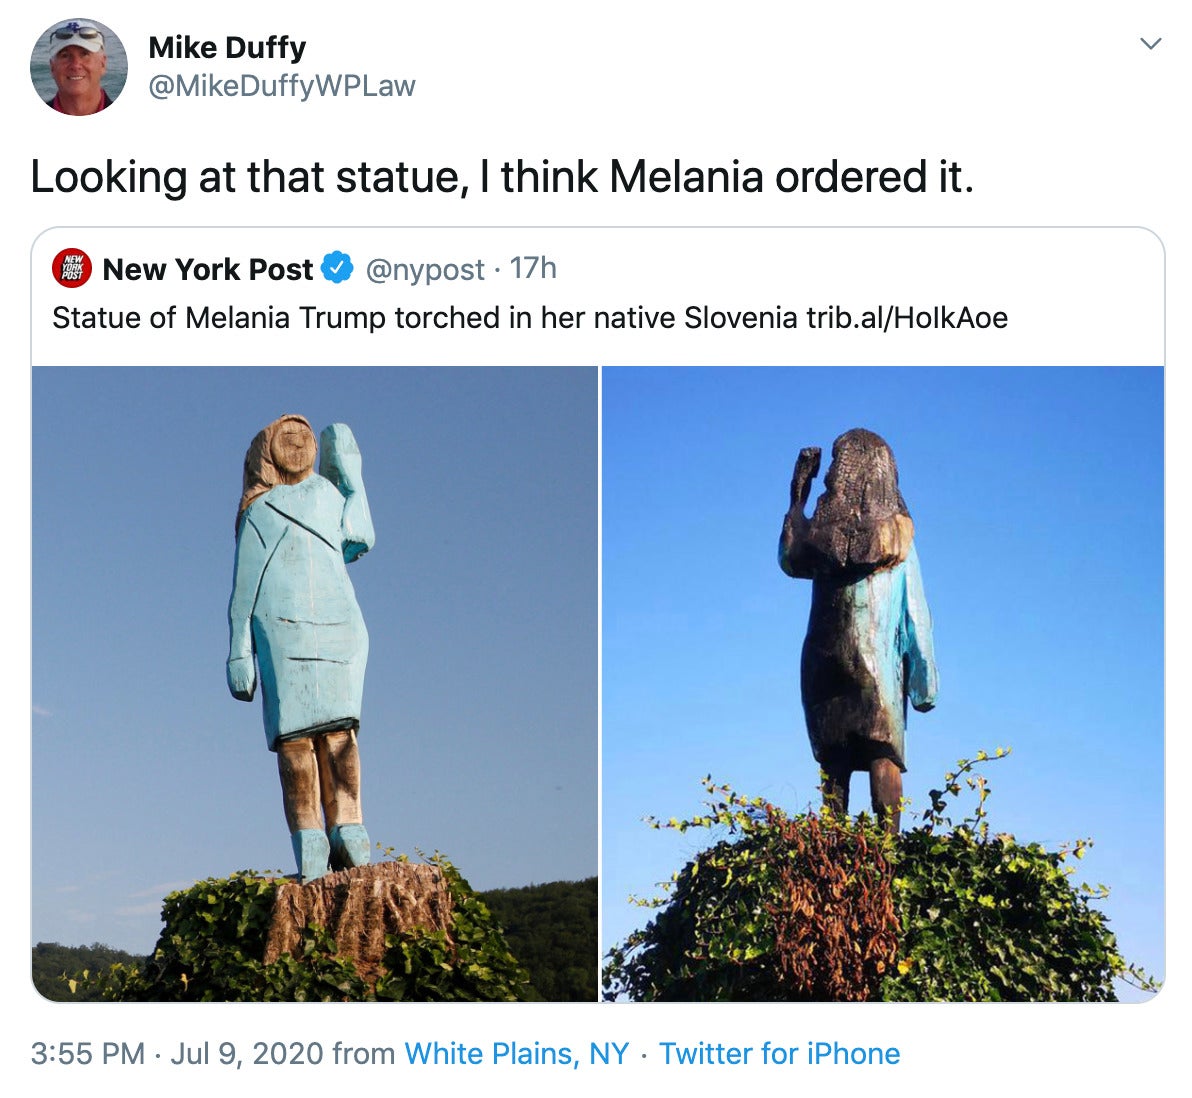
Task: View the torched statue photo
Action: [883, 684]
